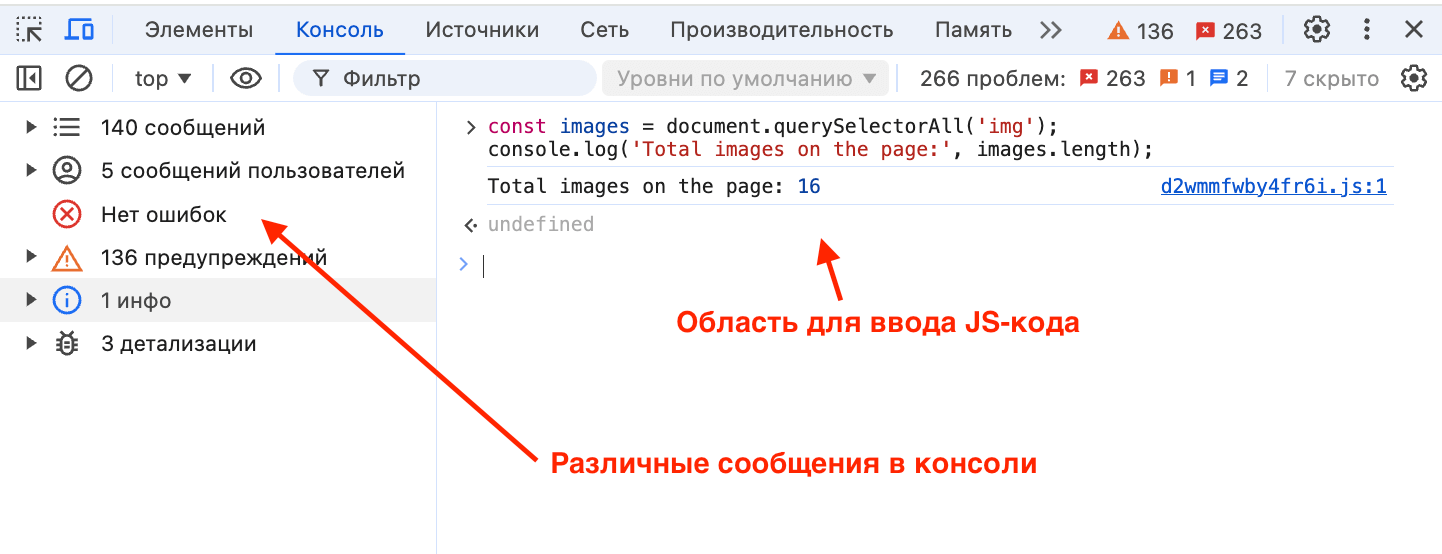Viewport: 1442px width, 554px height.
Task: Open the top context dropdown
Action: tap(162, 78)
